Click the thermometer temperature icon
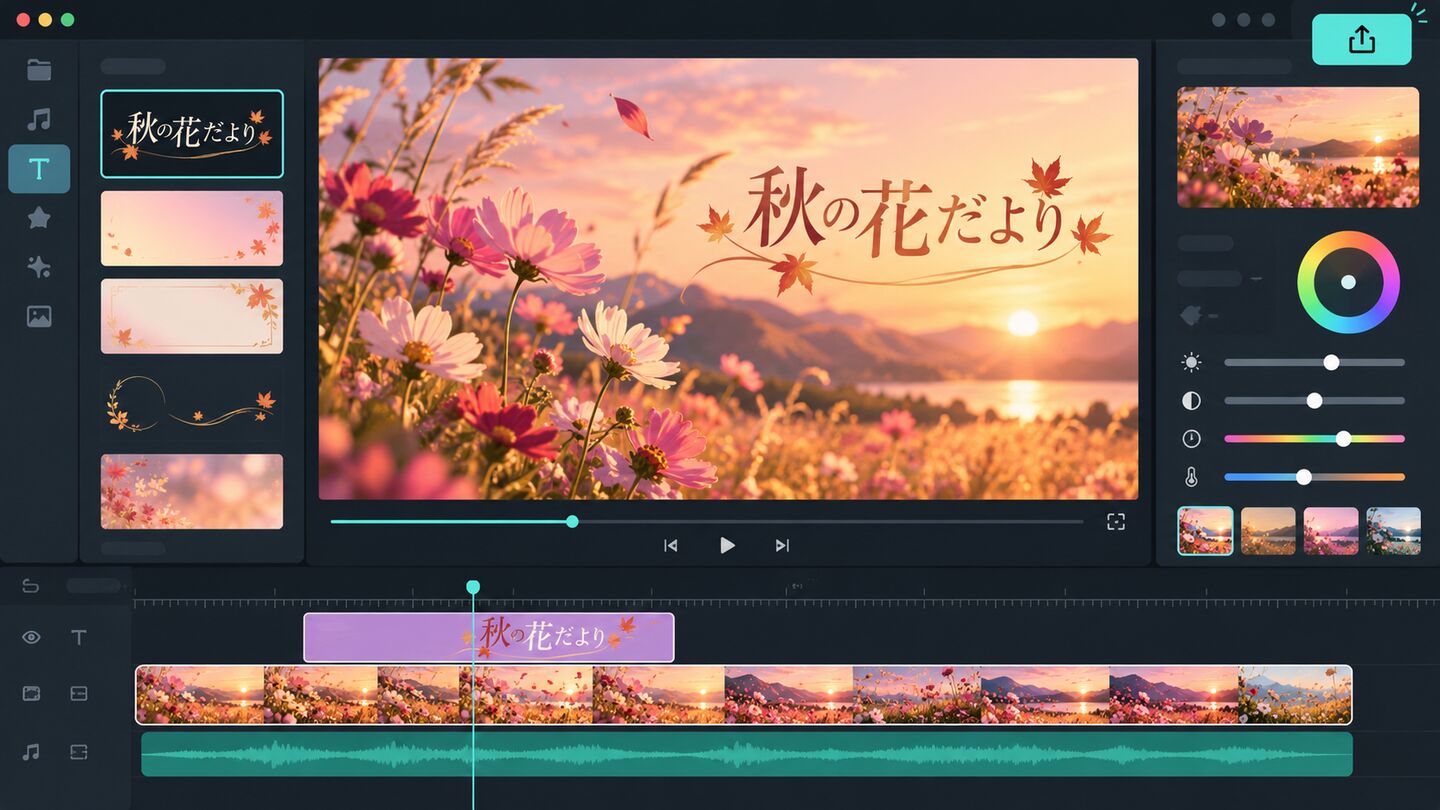Screen dimensions: 1440x810 (x=1191, y=477)
